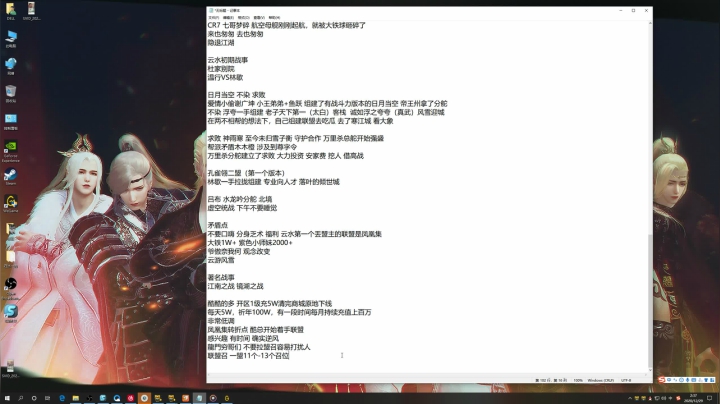
Task: Click the UTF-8 encoding status bar entry
Action: pyautogui.click(x=626, y=380)
